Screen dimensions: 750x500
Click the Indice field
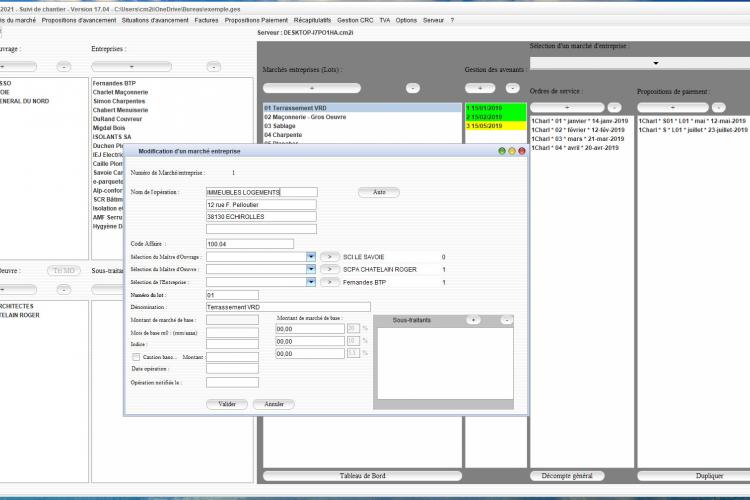[x=232, y=344]
